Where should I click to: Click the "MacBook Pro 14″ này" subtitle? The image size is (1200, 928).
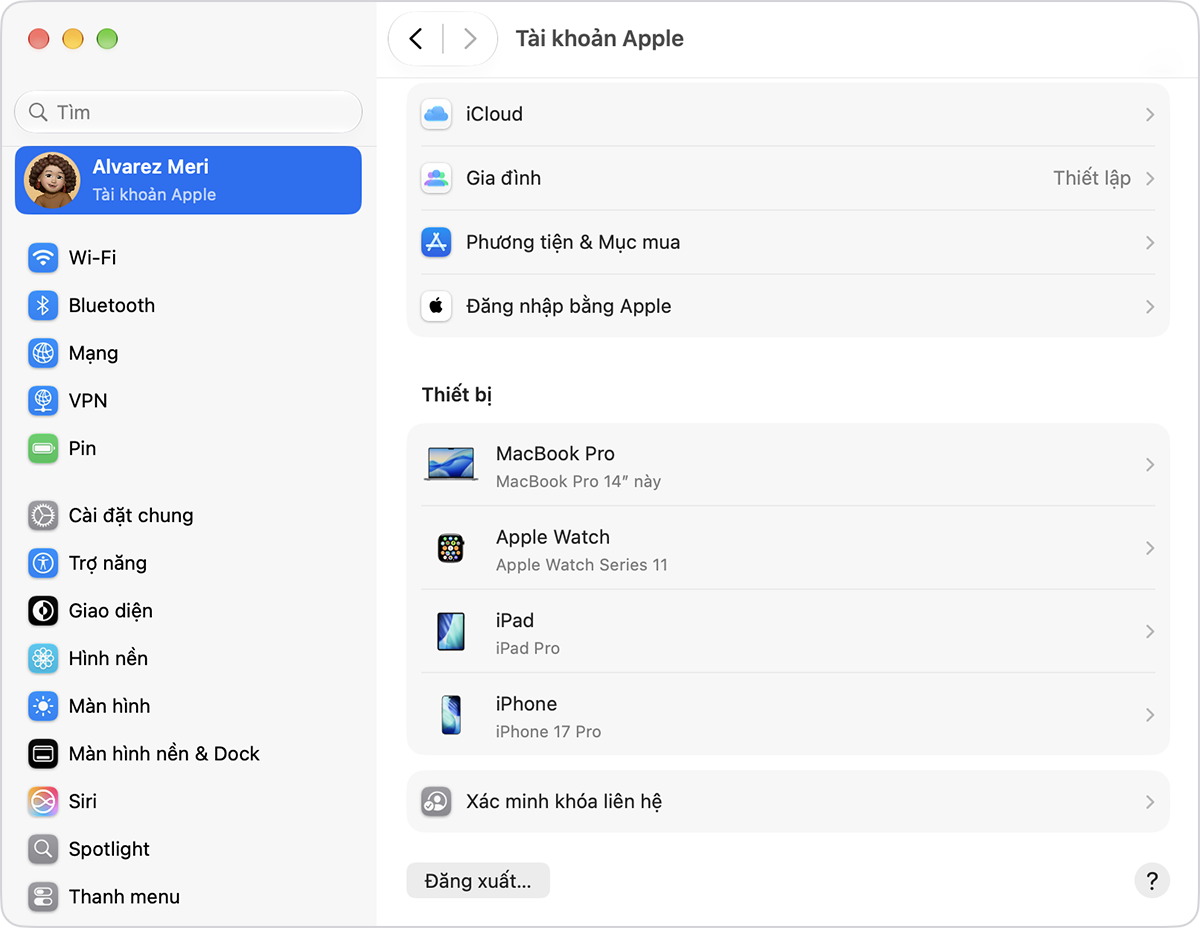tap(579, 482)
